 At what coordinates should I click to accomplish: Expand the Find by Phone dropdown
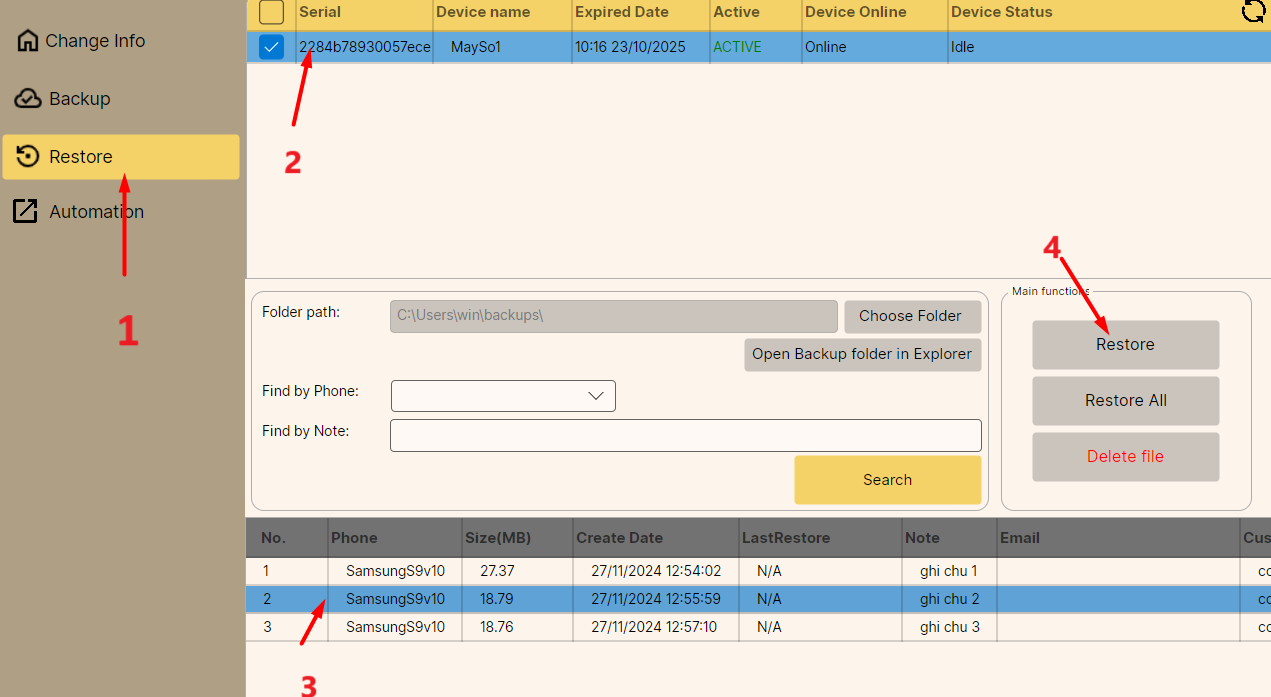pyautogui.click(x=596, y=396)
